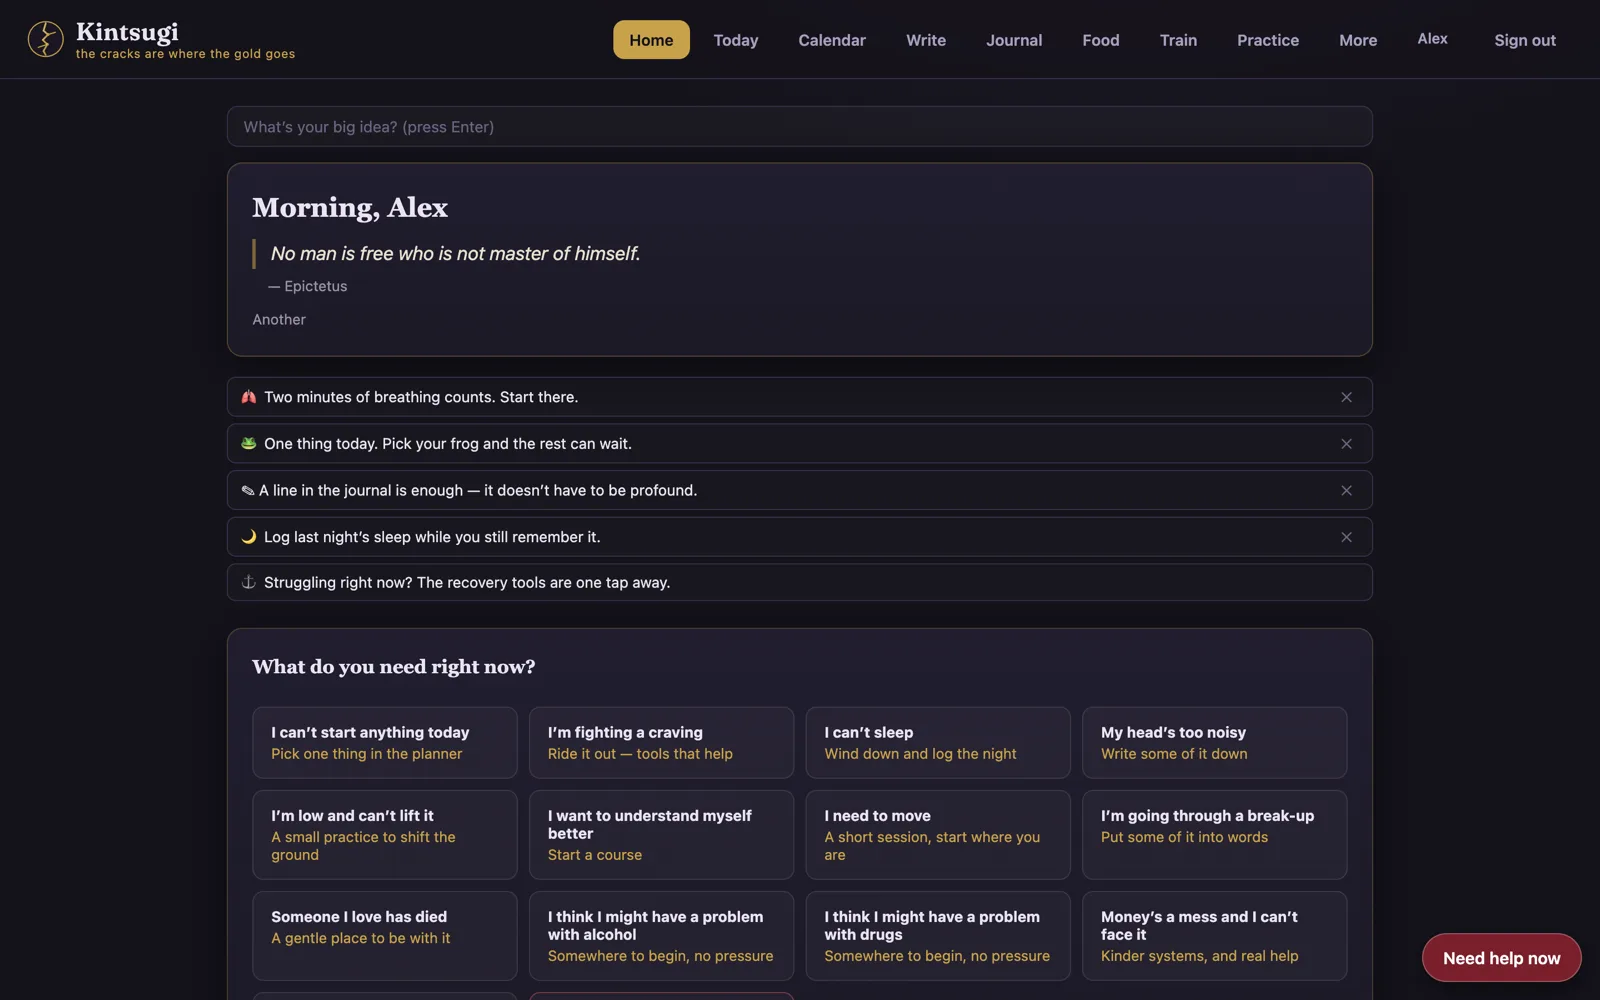Open the Home tab
Image resolution: width=1600 pixels, height=1000 pixels.
point(651,40)
